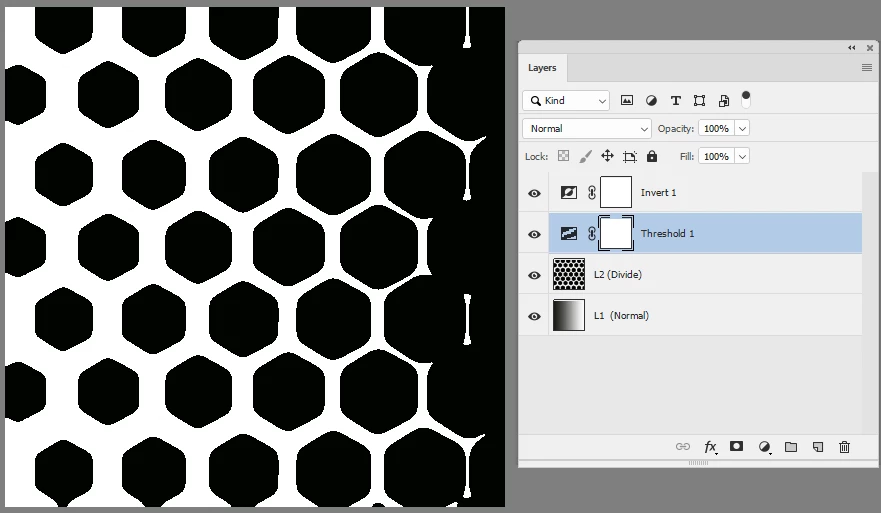Select layer name Invert 1
The image size is (881, 513).
(659, 193)
